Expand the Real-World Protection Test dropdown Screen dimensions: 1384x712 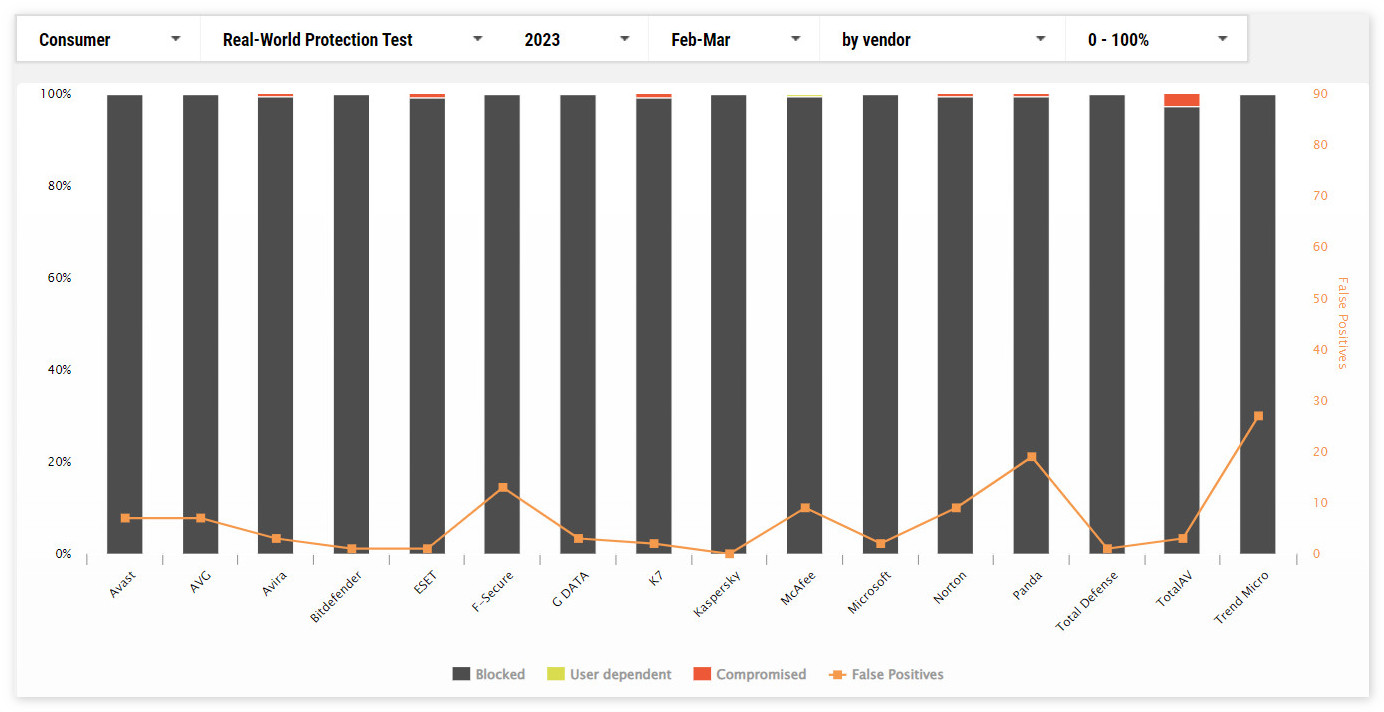point(352,40)
